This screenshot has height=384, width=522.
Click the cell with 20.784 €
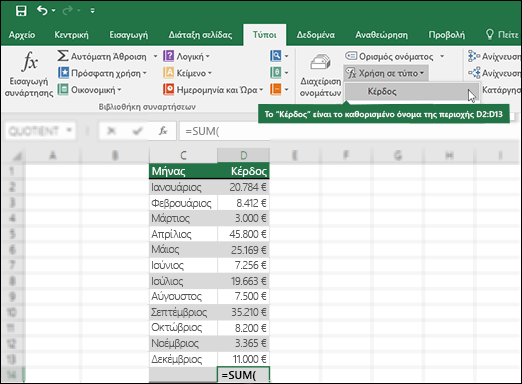[x=243, y=187]
